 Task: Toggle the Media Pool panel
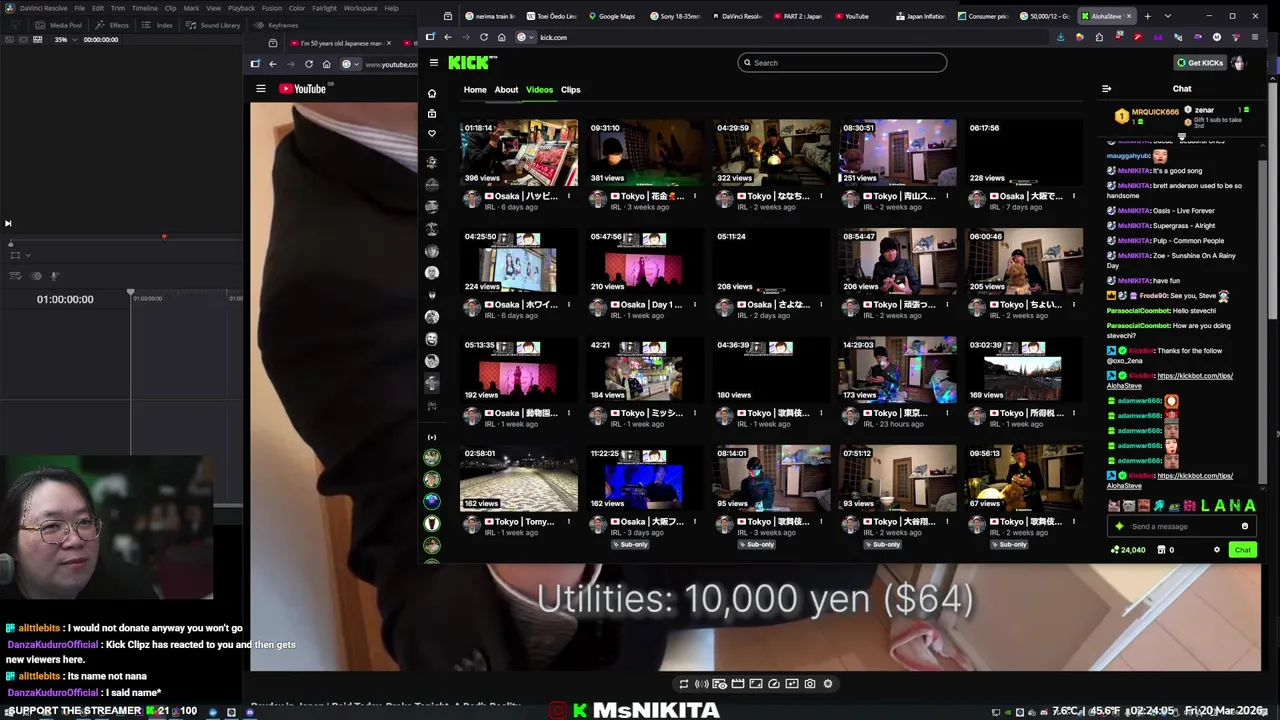click(x=59, y=25)
